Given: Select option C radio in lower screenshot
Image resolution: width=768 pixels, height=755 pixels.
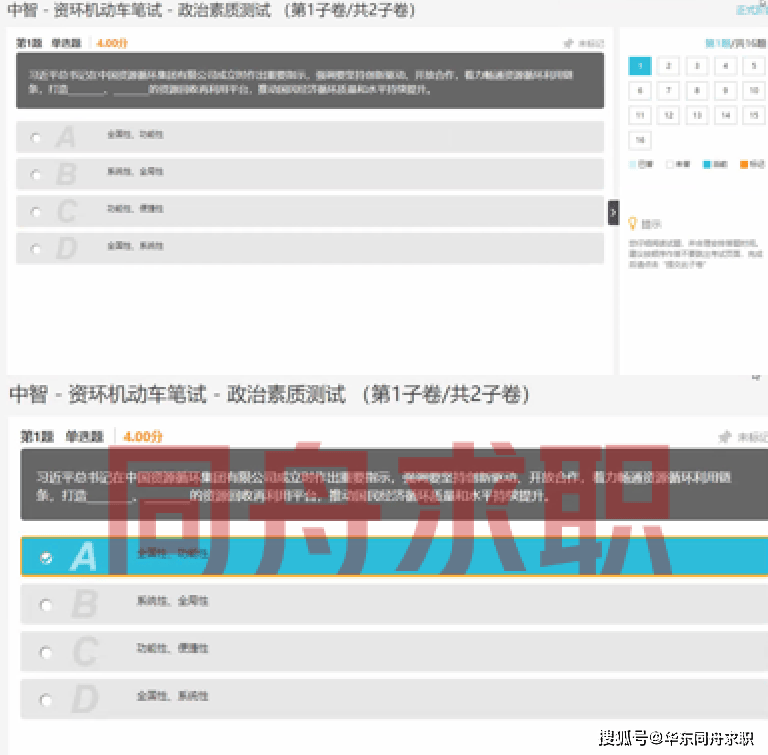Looking at the screenshot, I should [46, 653].
